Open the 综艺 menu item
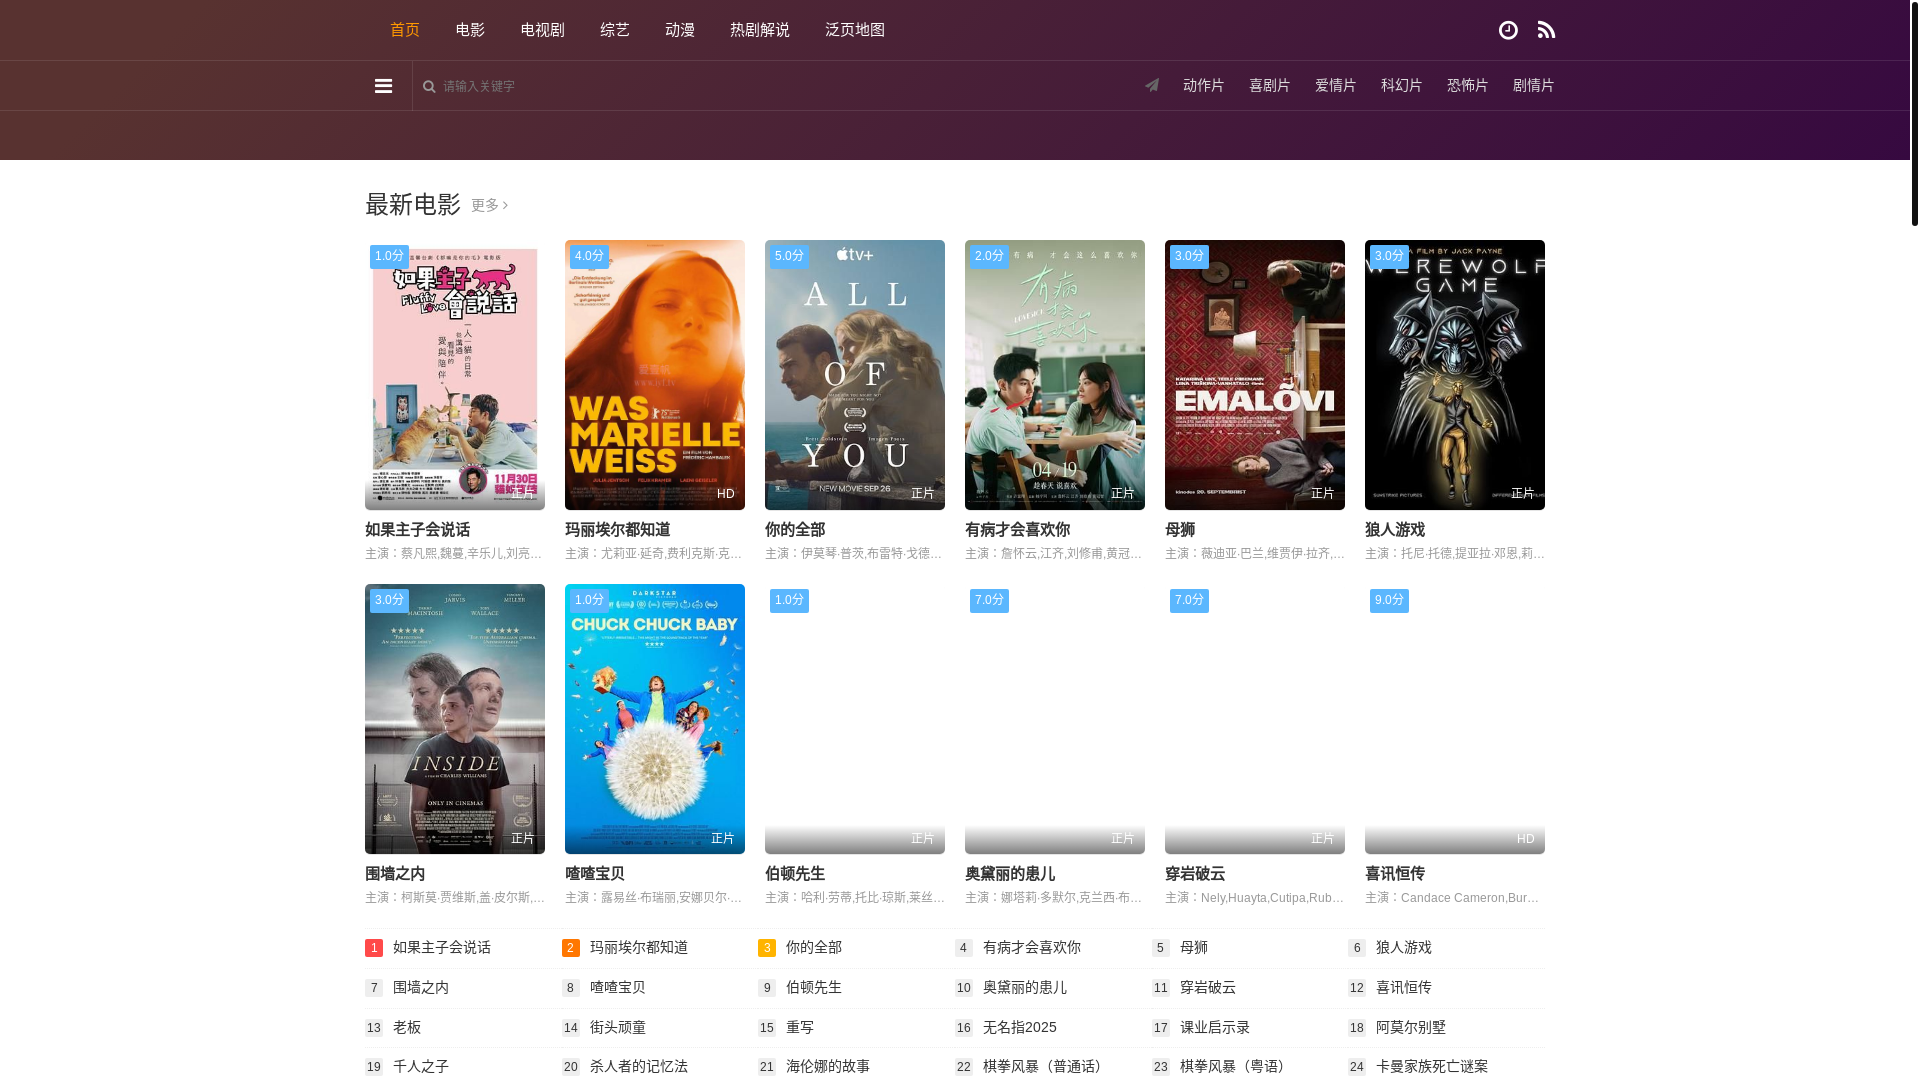 click(x=615, y=30)
